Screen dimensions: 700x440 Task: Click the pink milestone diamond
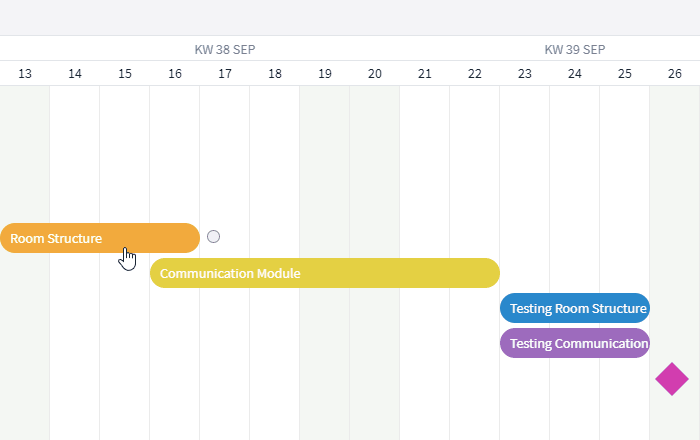coord(672,379)
